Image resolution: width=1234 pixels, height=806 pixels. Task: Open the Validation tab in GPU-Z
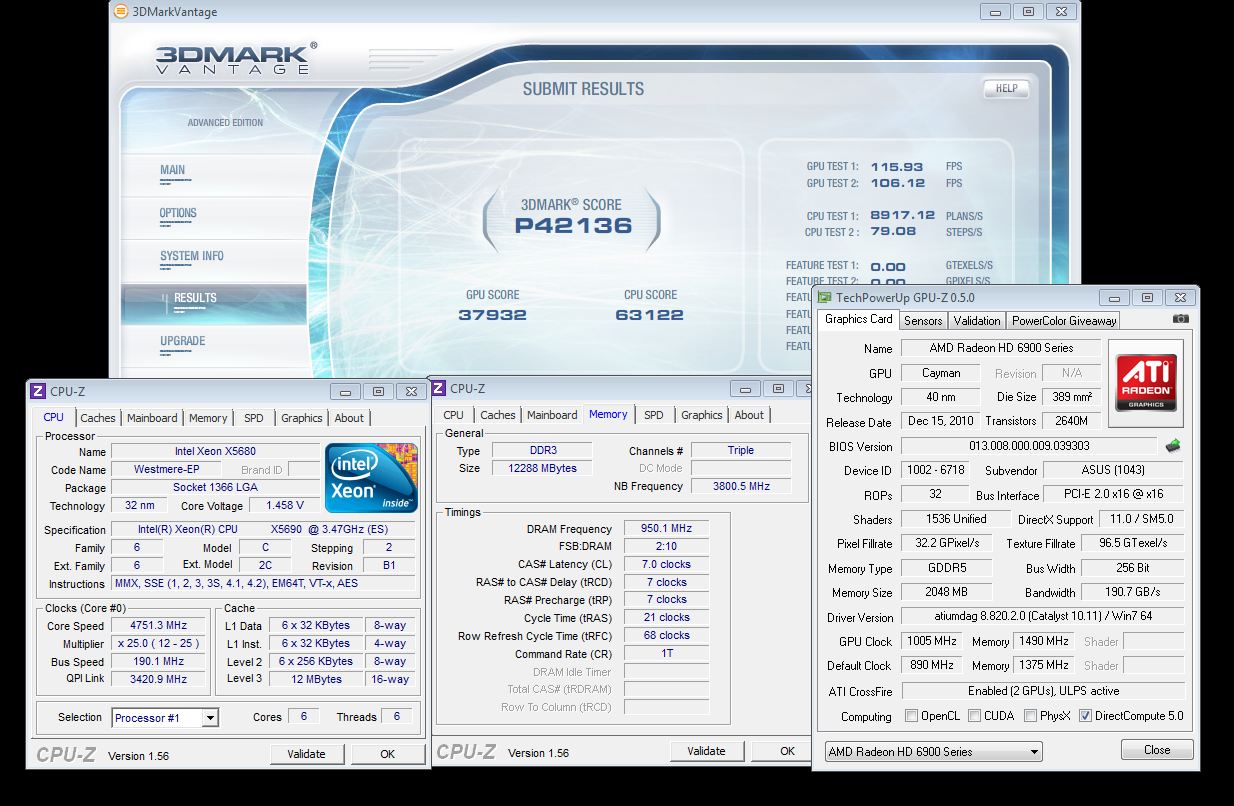tap(977, 321)
